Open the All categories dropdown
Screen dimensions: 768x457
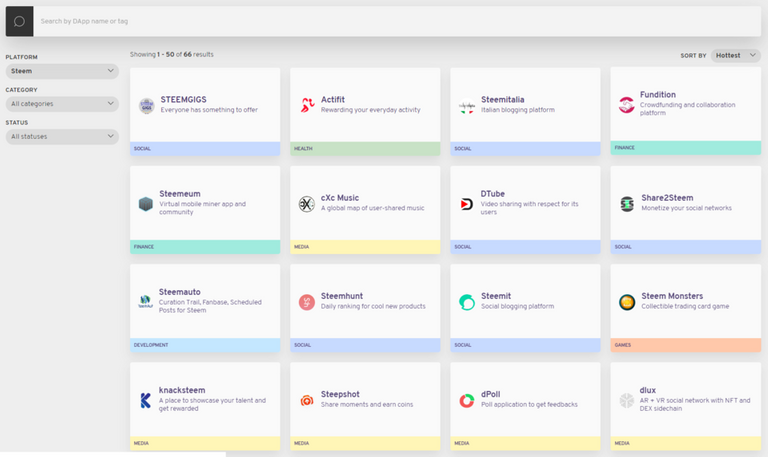[62, 103]
